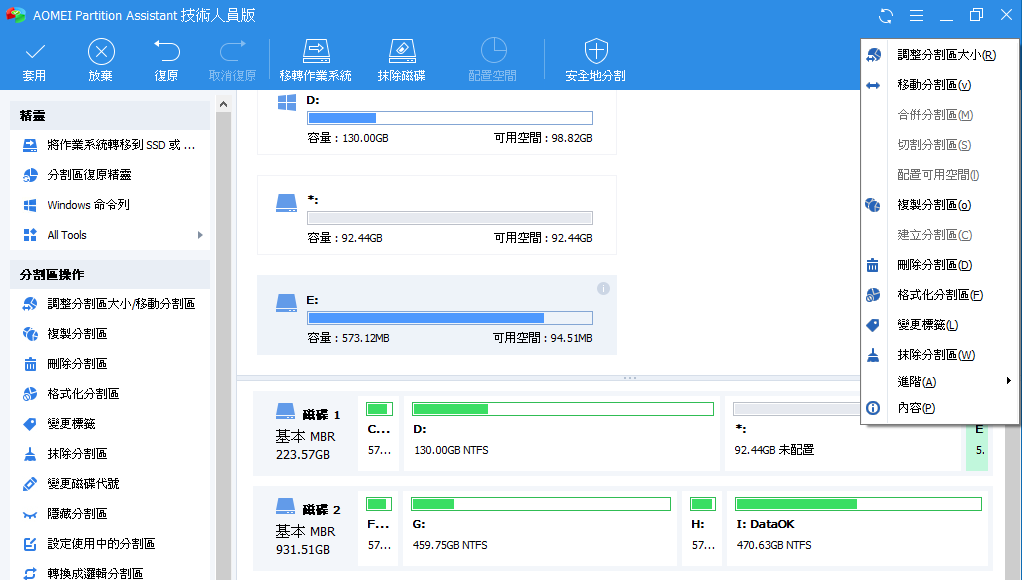Click the 復原 undo arrow icon
Image resolution: width=1022 pixels, height=580 pixels.
point(166,51)
